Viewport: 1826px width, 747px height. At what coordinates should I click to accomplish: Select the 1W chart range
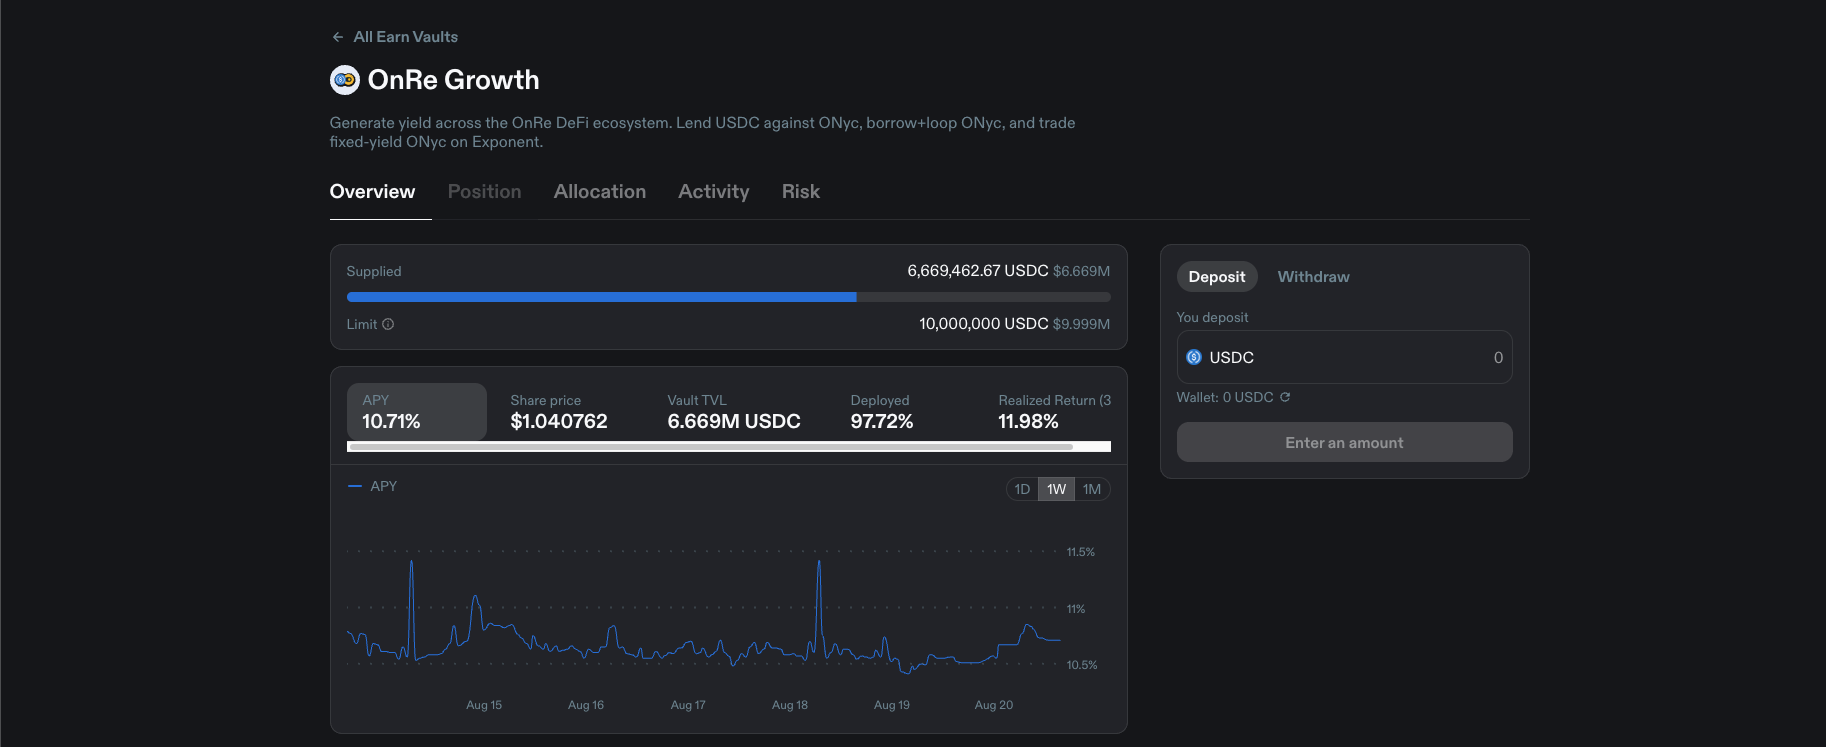pyautogui.click(x=1056, y=489)
